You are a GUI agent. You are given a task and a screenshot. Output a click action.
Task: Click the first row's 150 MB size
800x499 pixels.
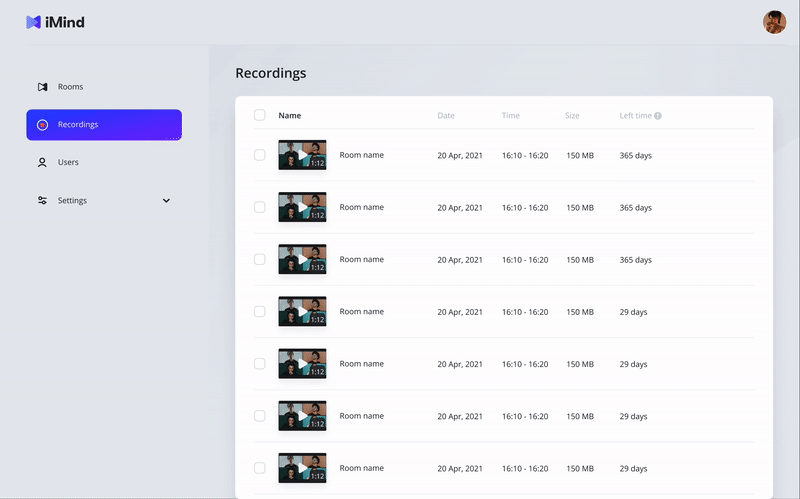pos(580,156)
